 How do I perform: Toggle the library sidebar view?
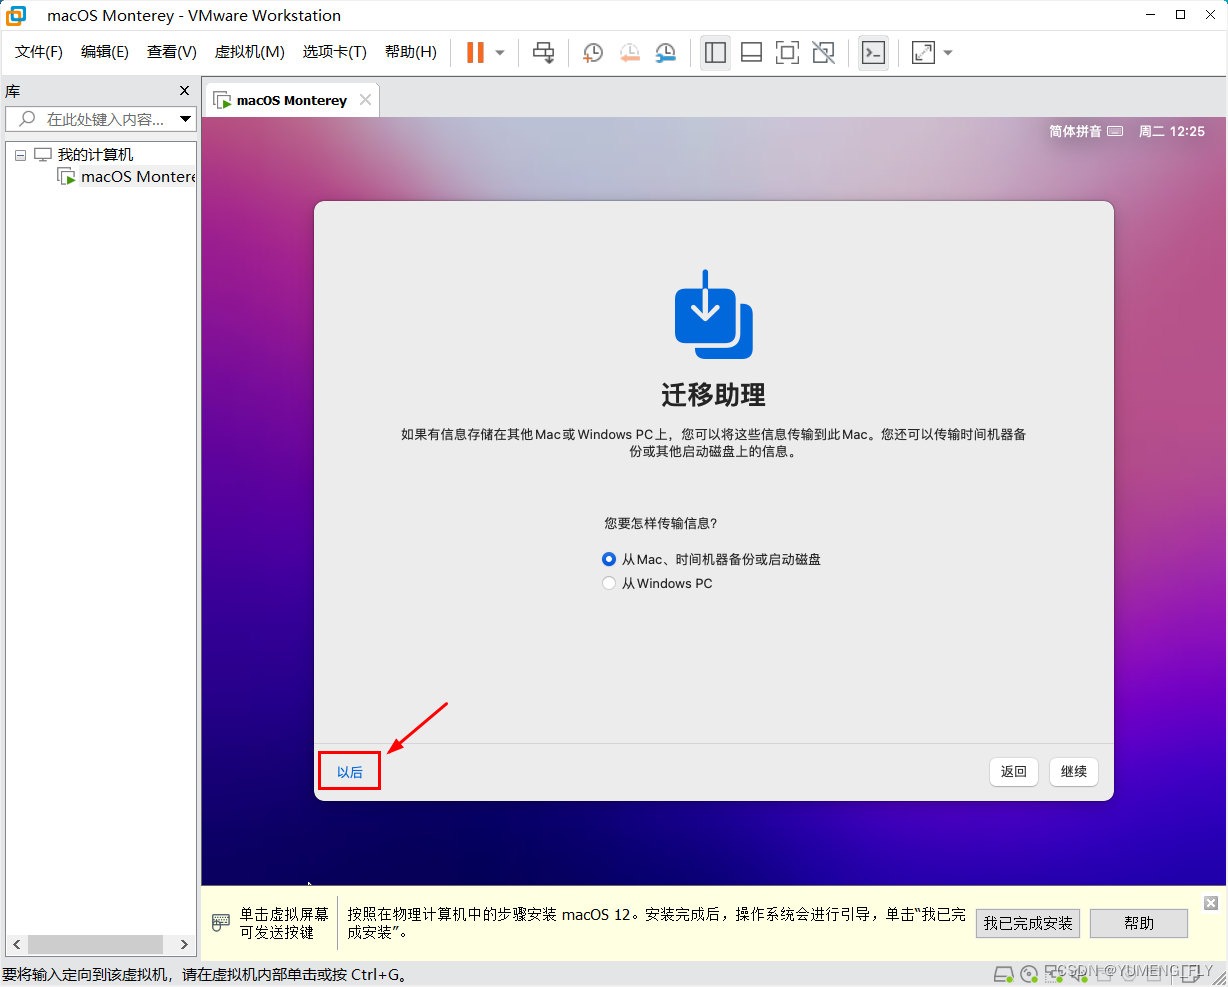coord(715,52)
